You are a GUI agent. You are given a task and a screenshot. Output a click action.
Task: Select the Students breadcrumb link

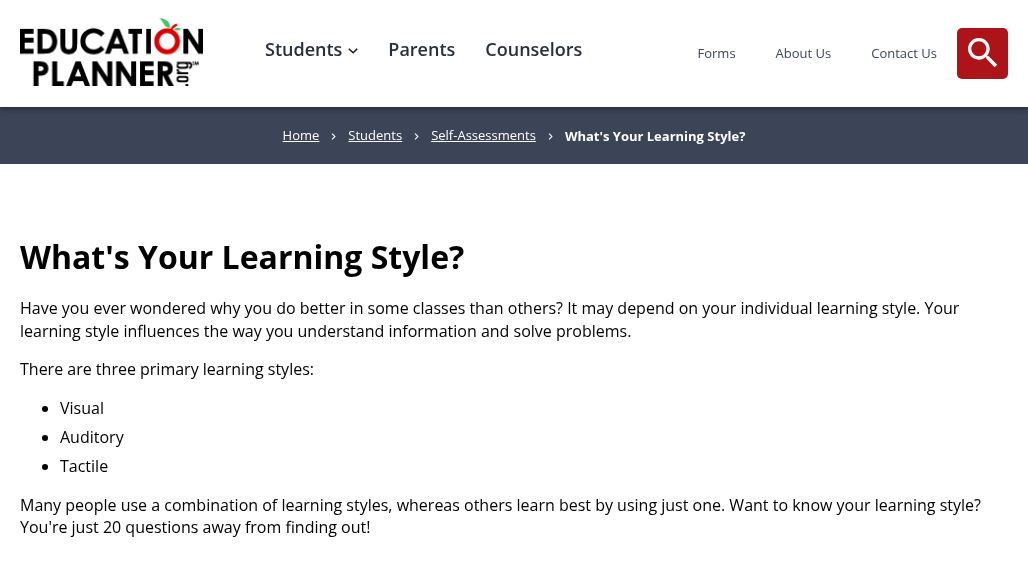[x=375, y=136]
